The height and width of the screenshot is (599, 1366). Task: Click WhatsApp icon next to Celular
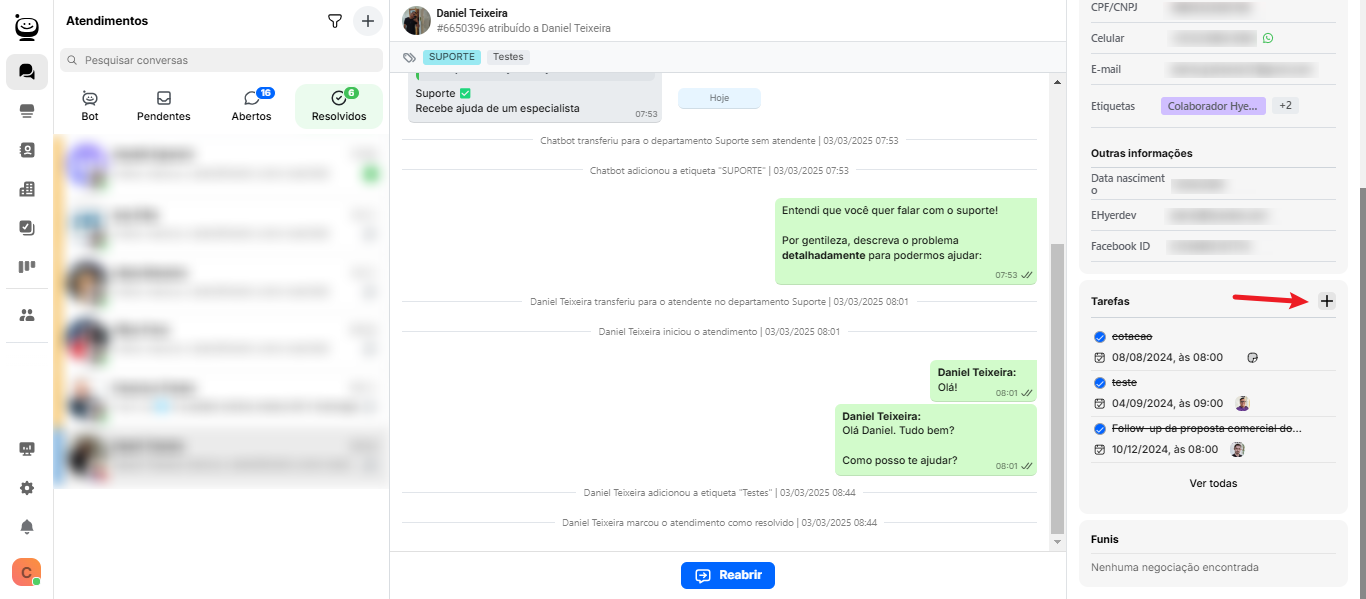[1268, 38]
